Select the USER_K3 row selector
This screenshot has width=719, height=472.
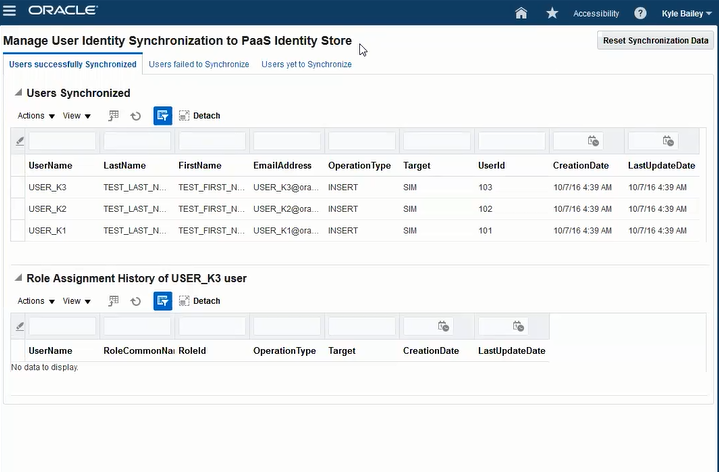(x=18, y=187)
